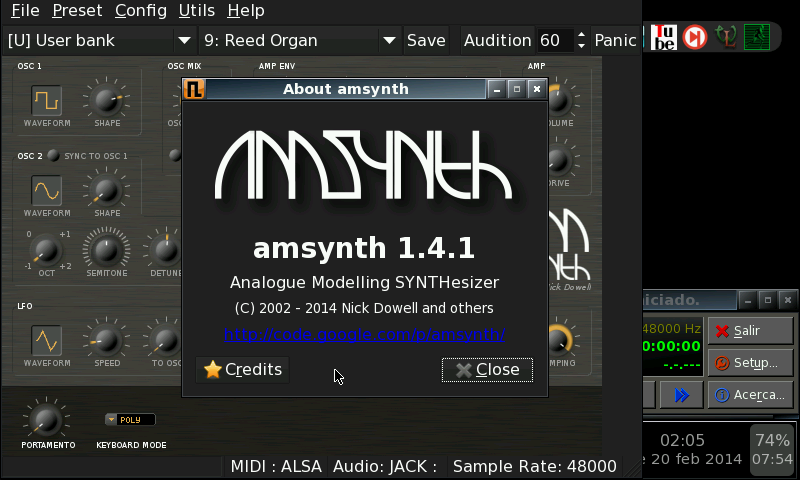Open the OSC 2 waveform selector

pyautogui.click(x=46, y=191)
